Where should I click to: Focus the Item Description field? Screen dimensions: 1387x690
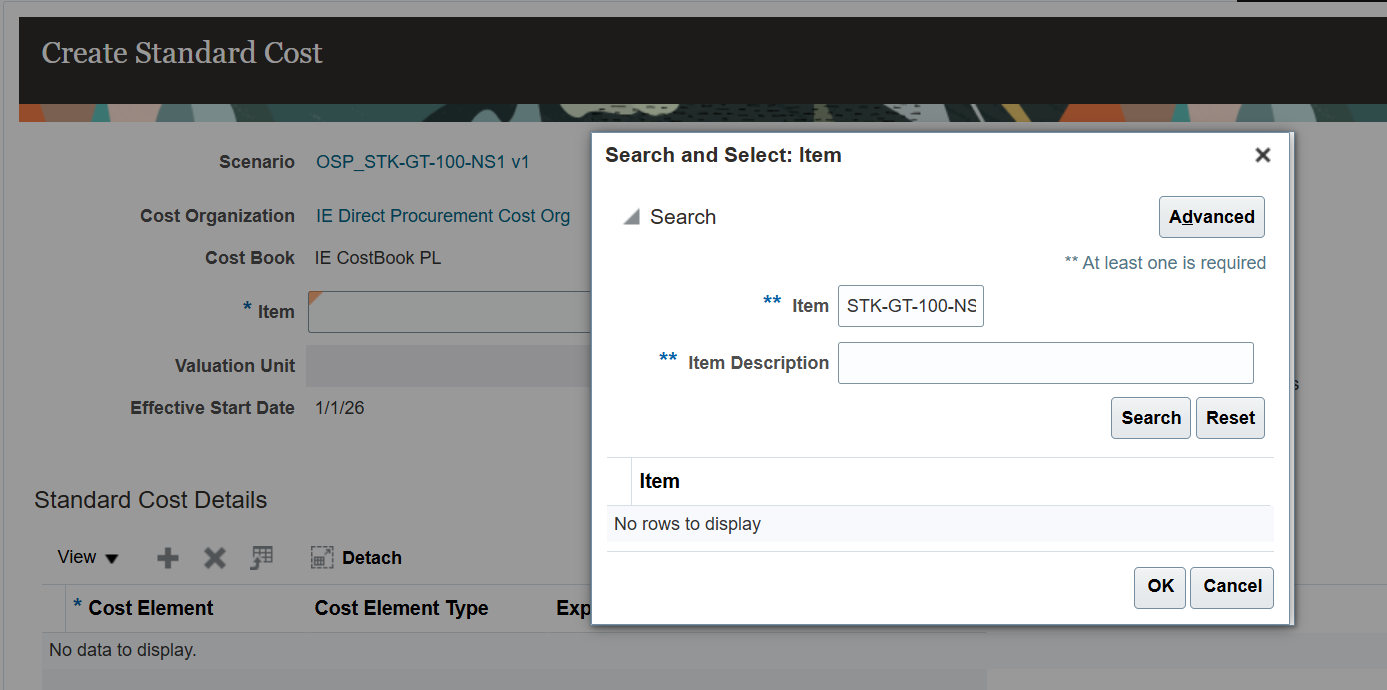(x=1045, y=363)
